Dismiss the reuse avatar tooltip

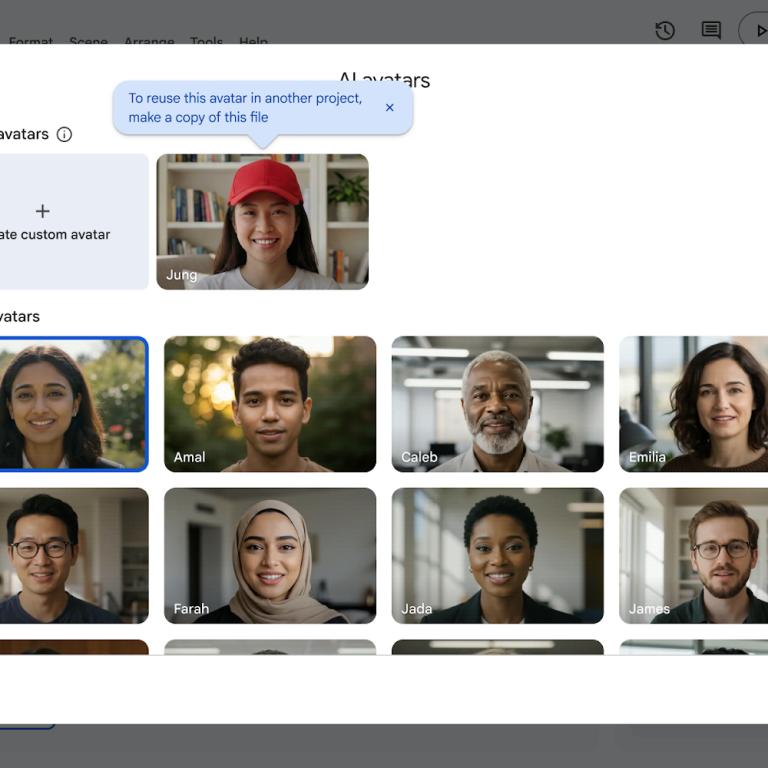pos(390,108)
